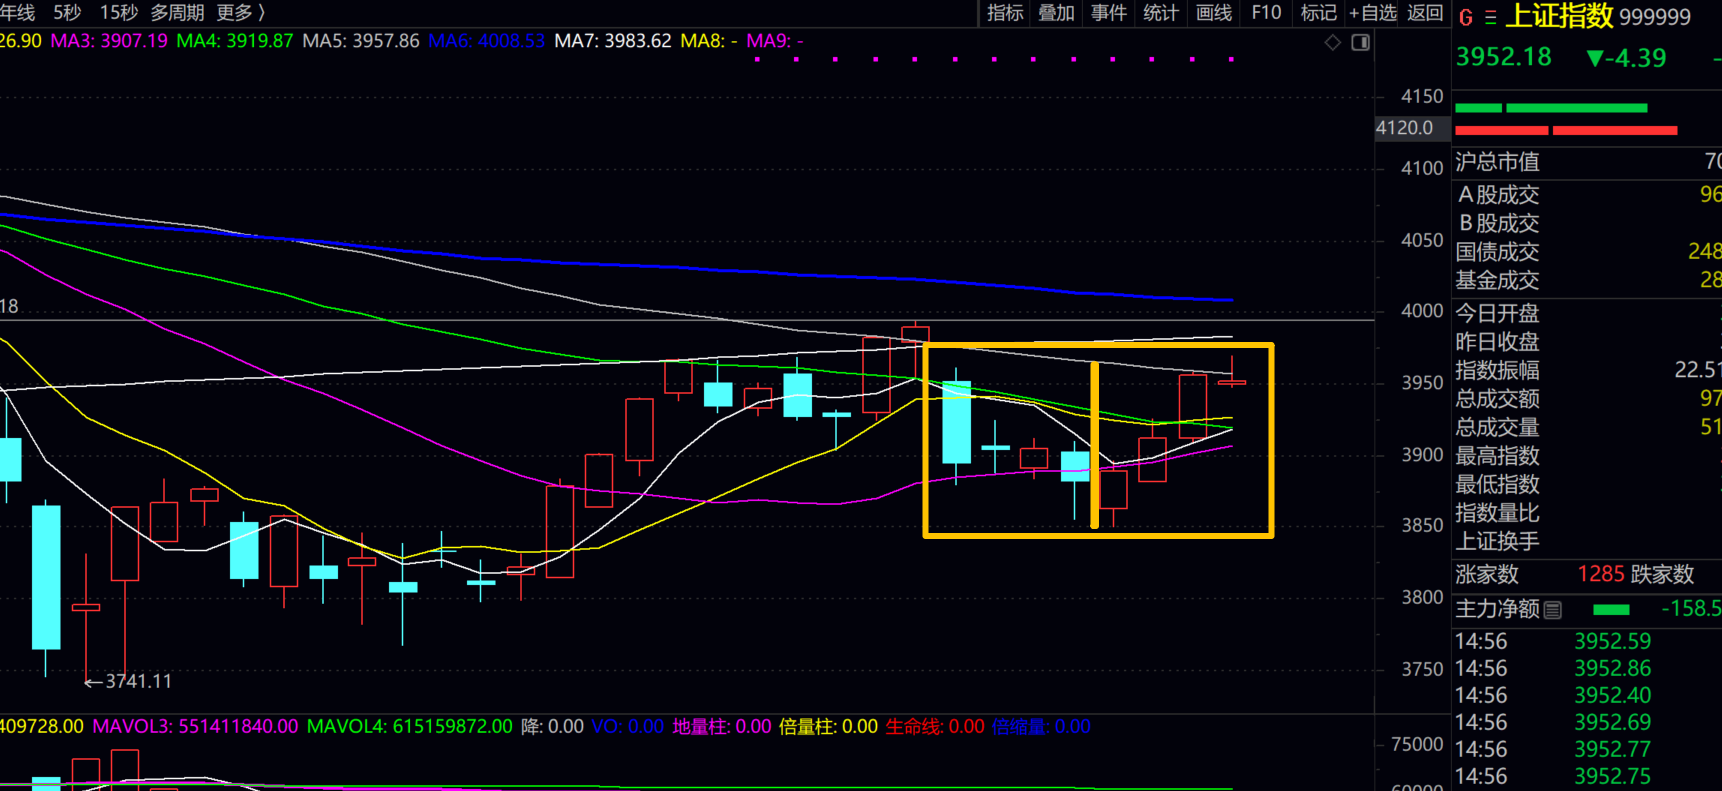Image resolution: width=1722 pixels, height=791 pixels.
Task: Click the 生命线 indicator label
Action: pyautogui.click(x=935, y=727)
